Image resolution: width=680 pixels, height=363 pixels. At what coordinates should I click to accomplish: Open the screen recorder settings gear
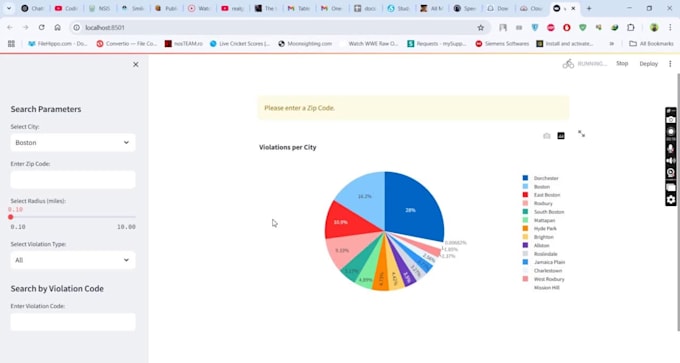pyautogui.click(x=671, y=199)
